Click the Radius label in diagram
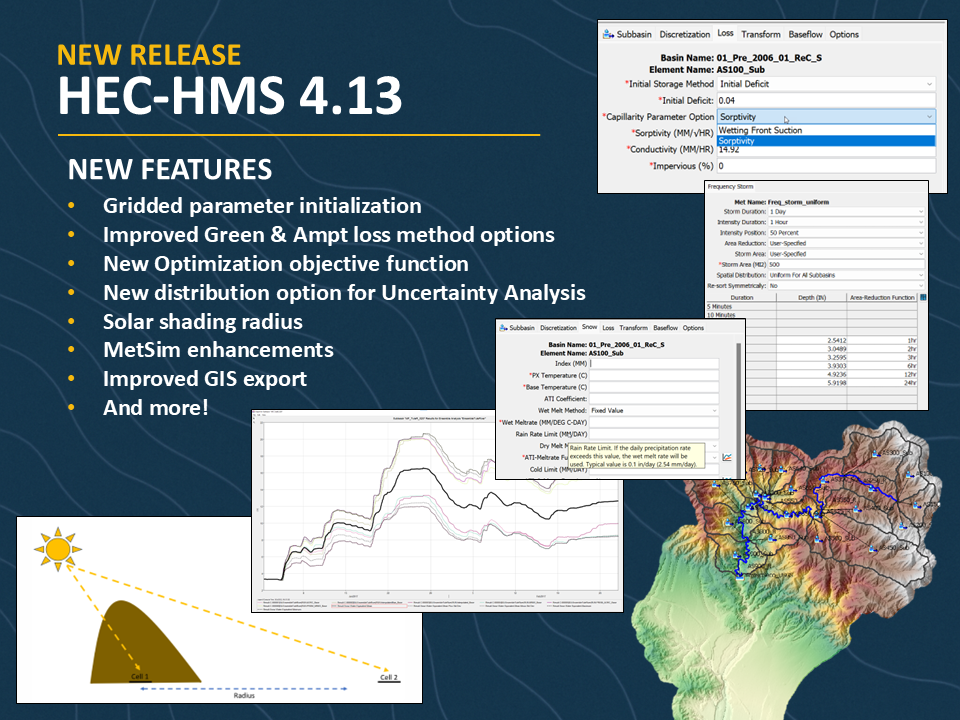 [x=244, y=696]
